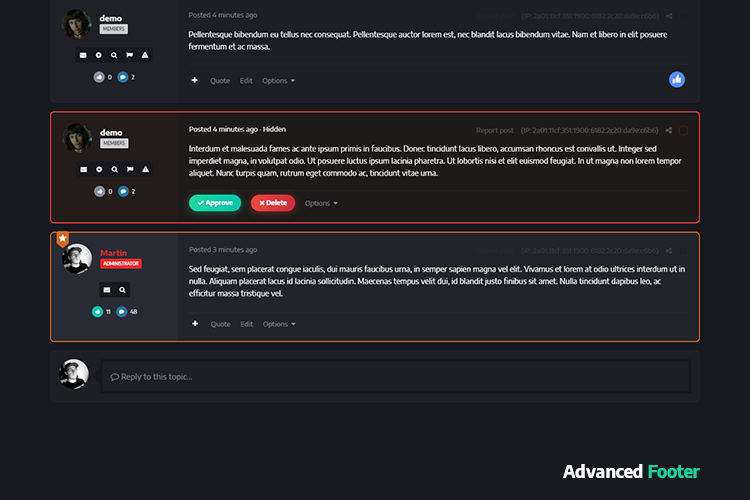Click Quote on Martin's post

tap(221, 324)
